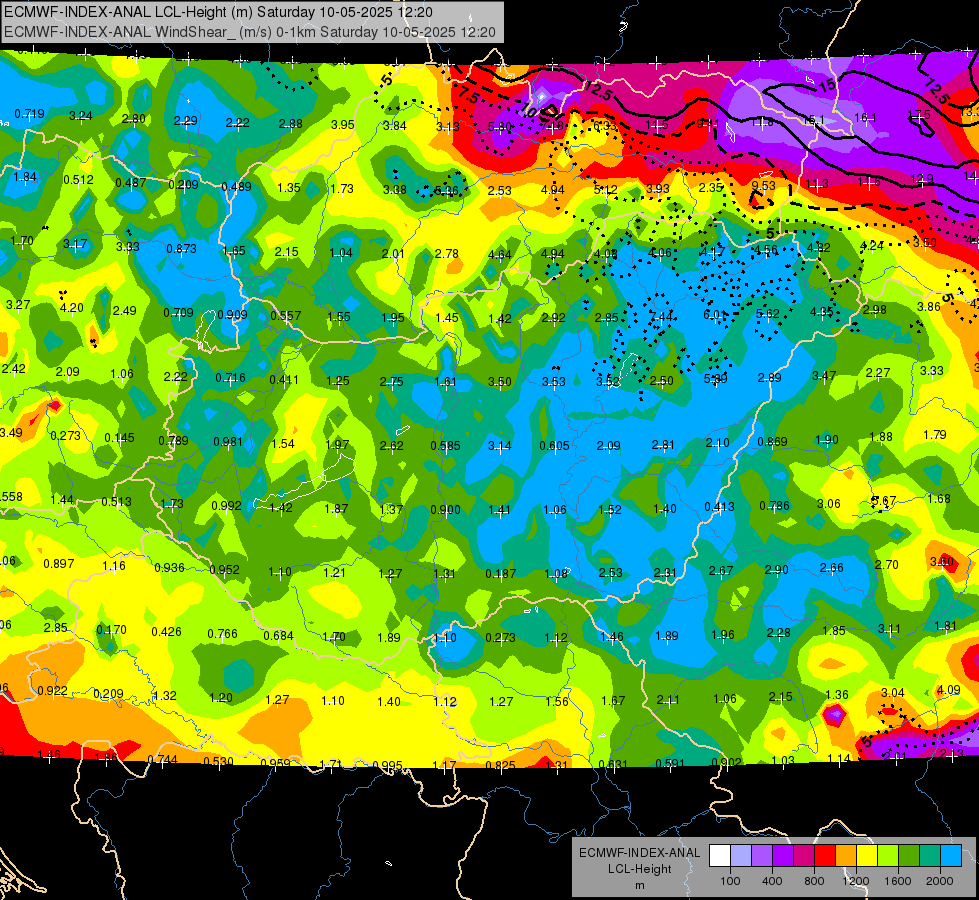Click the shear value 4.09
This screenshot has width=979, height=900.
pyautogui.click(x=948, y=690)
